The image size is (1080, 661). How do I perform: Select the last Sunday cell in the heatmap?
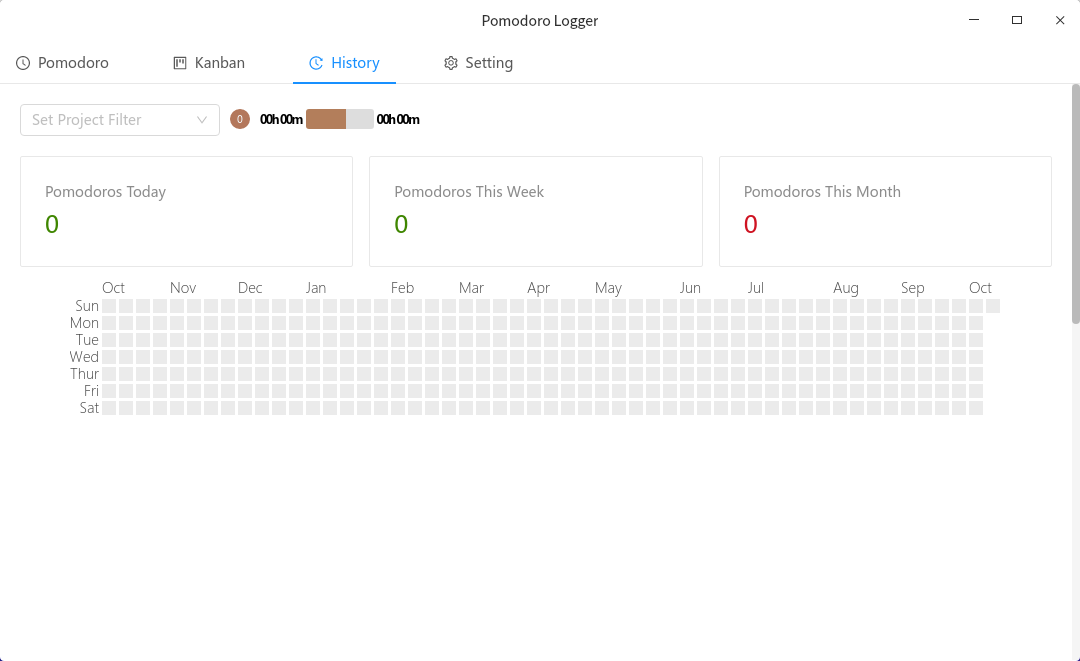993,306
